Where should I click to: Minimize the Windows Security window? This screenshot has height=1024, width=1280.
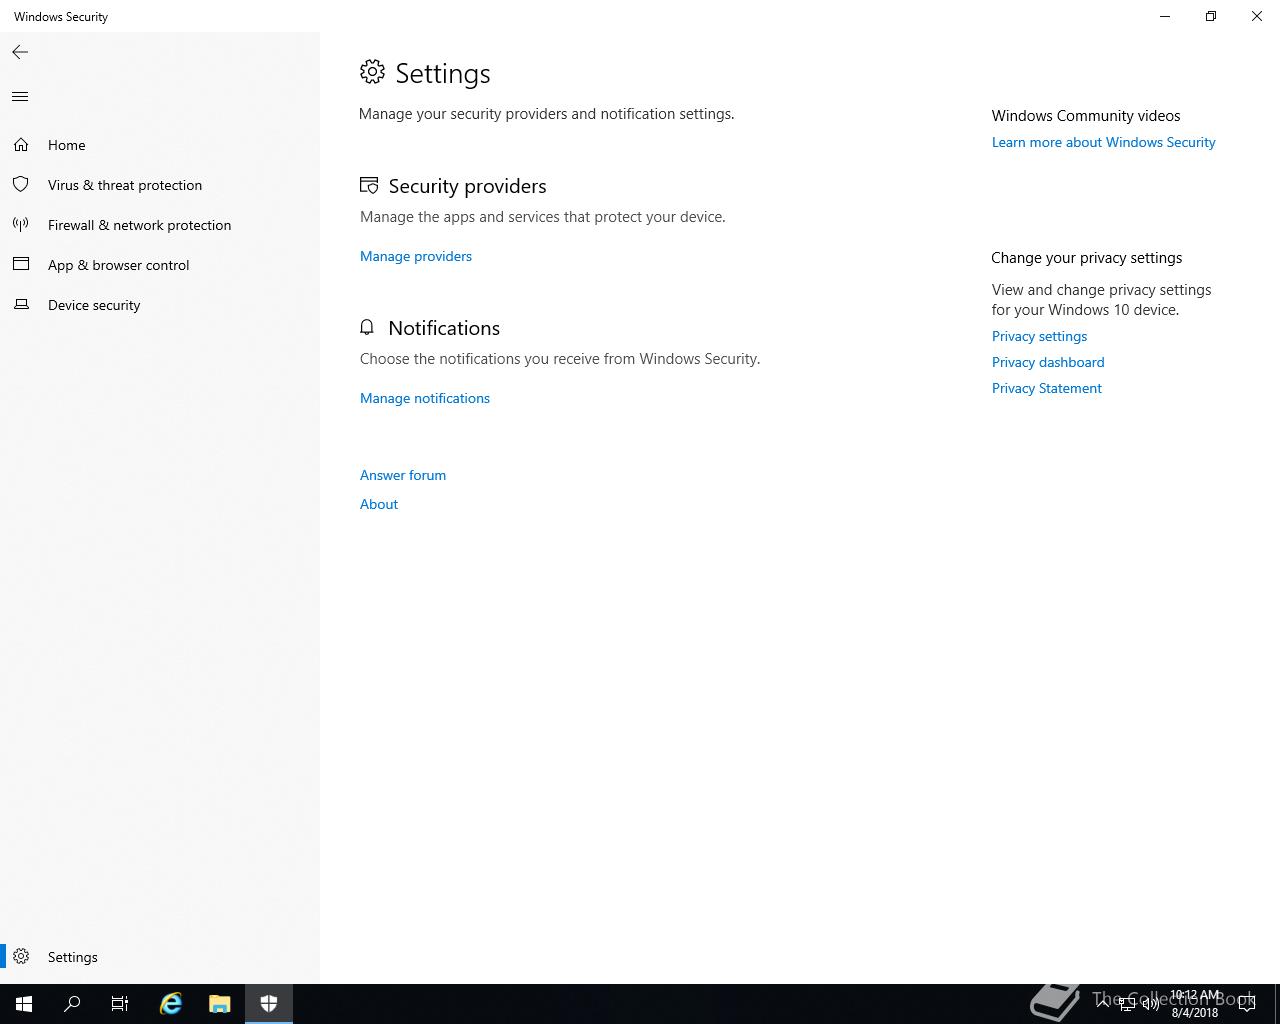click(x=1165, y=16)
